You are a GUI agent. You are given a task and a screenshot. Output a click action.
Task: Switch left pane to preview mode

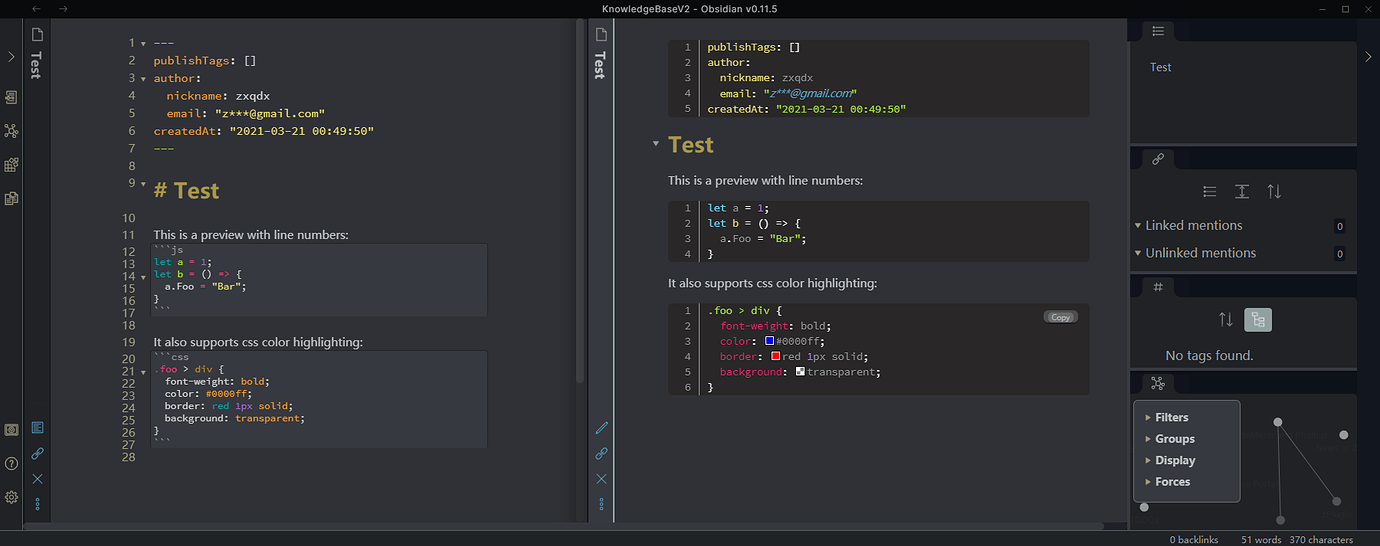37,428
